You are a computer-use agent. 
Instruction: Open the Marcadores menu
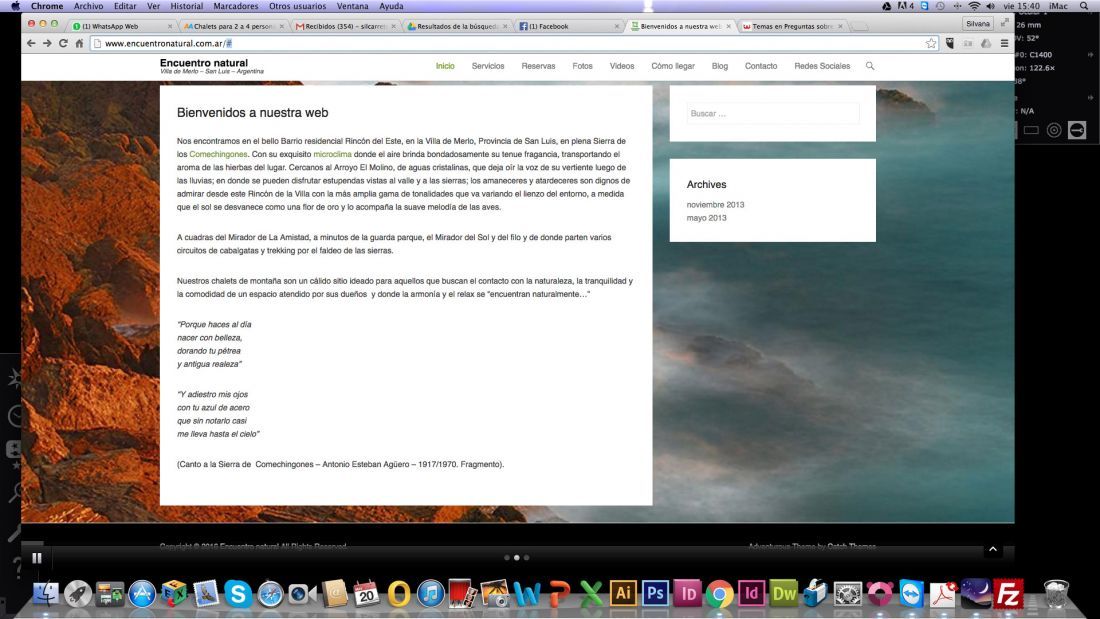[x=236, y=6]
